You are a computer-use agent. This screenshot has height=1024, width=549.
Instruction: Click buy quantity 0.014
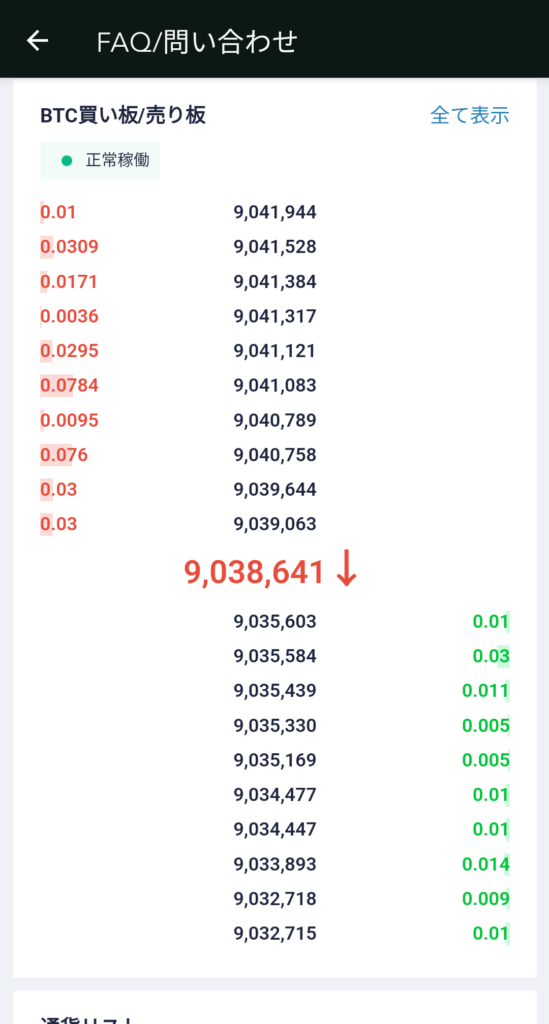click(x=486, y=864)
